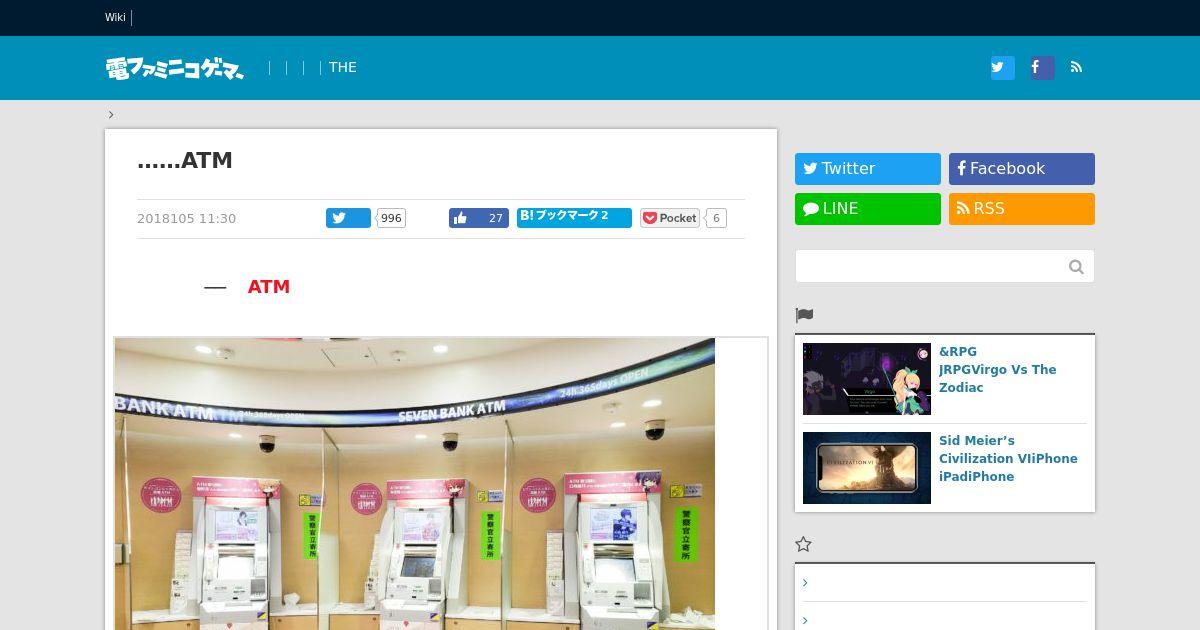Image resolution: width=1200 pixels, height=630 pixels.
Task: Open the JRPG Virgo Vs The Zodiac article link
Action: [998, 370]
